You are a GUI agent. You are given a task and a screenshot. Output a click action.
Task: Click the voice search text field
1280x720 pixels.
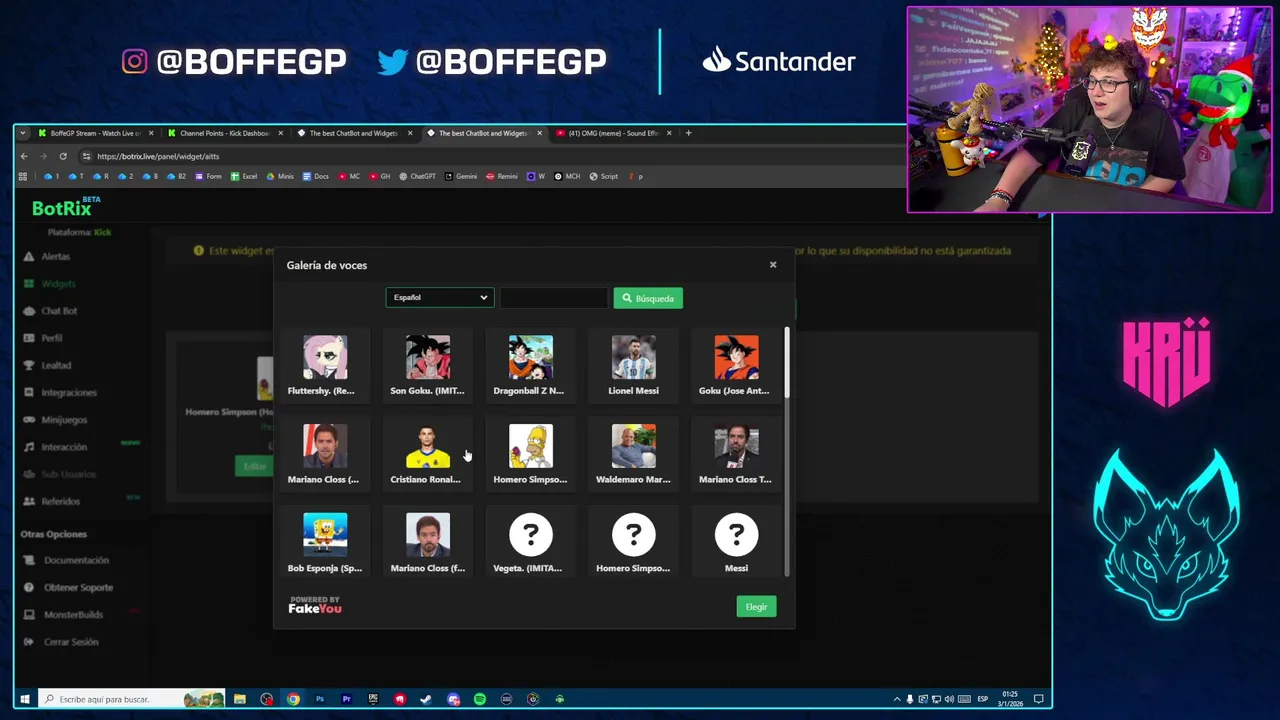click(x=553, y=298)
